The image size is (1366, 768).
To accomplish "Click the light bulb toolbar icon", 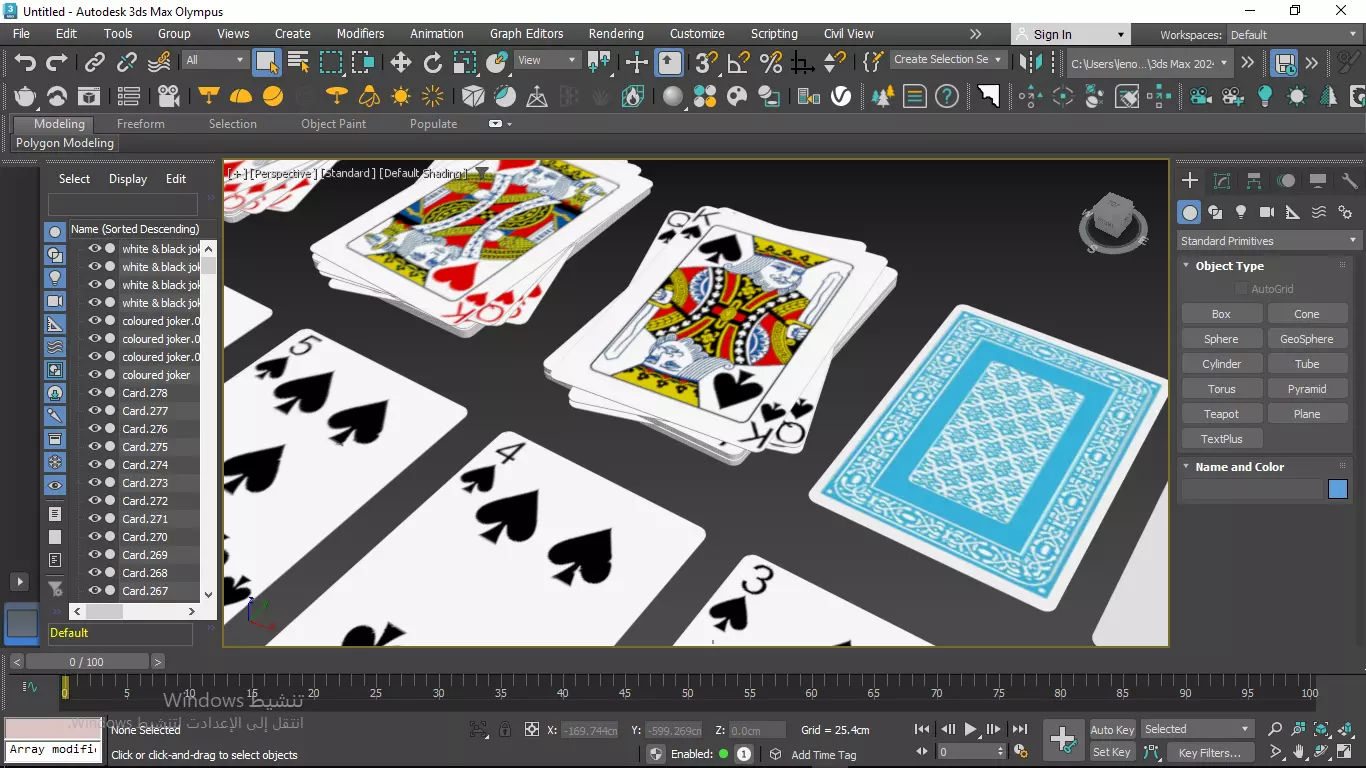I will [1265, 97].
